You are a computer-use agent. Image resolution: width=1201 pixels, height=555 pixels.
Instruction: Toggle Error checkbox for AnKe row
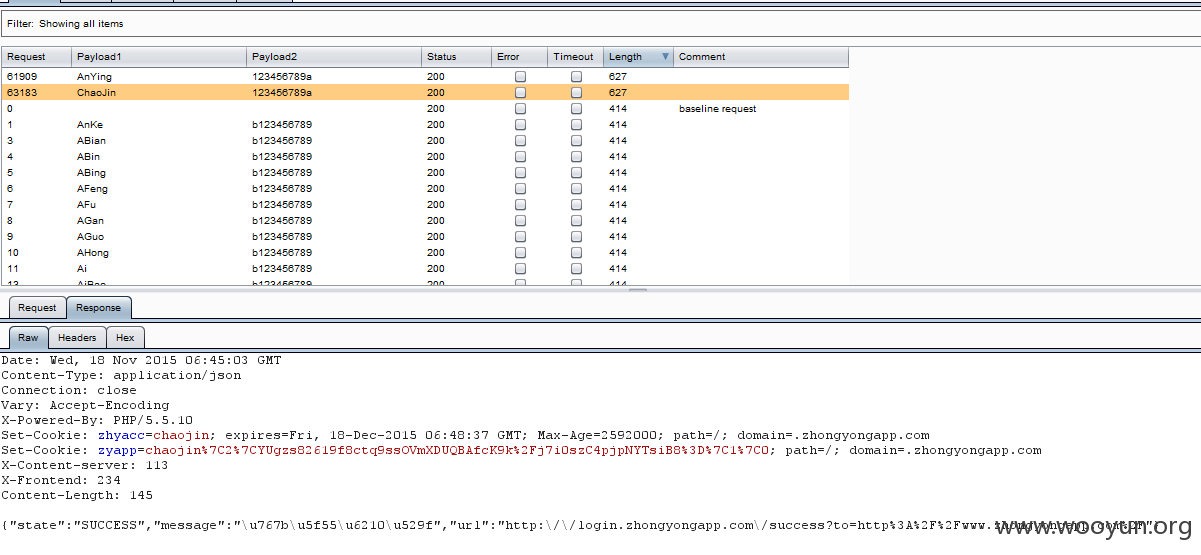coord(520,125)
